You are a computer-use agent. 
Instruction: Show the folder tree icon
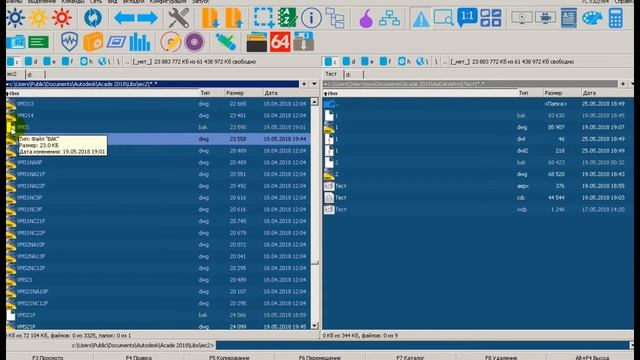[x=335, y=18]
